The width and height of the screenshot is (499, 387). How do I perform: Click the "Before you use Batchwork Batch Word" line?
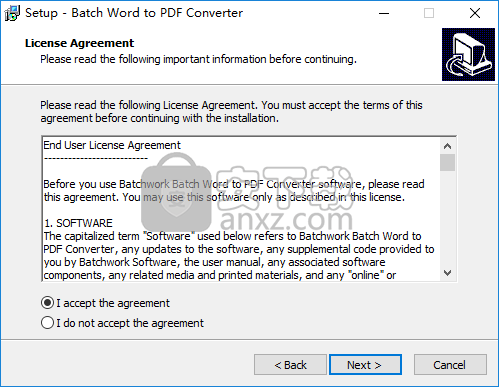coord(234,184)
